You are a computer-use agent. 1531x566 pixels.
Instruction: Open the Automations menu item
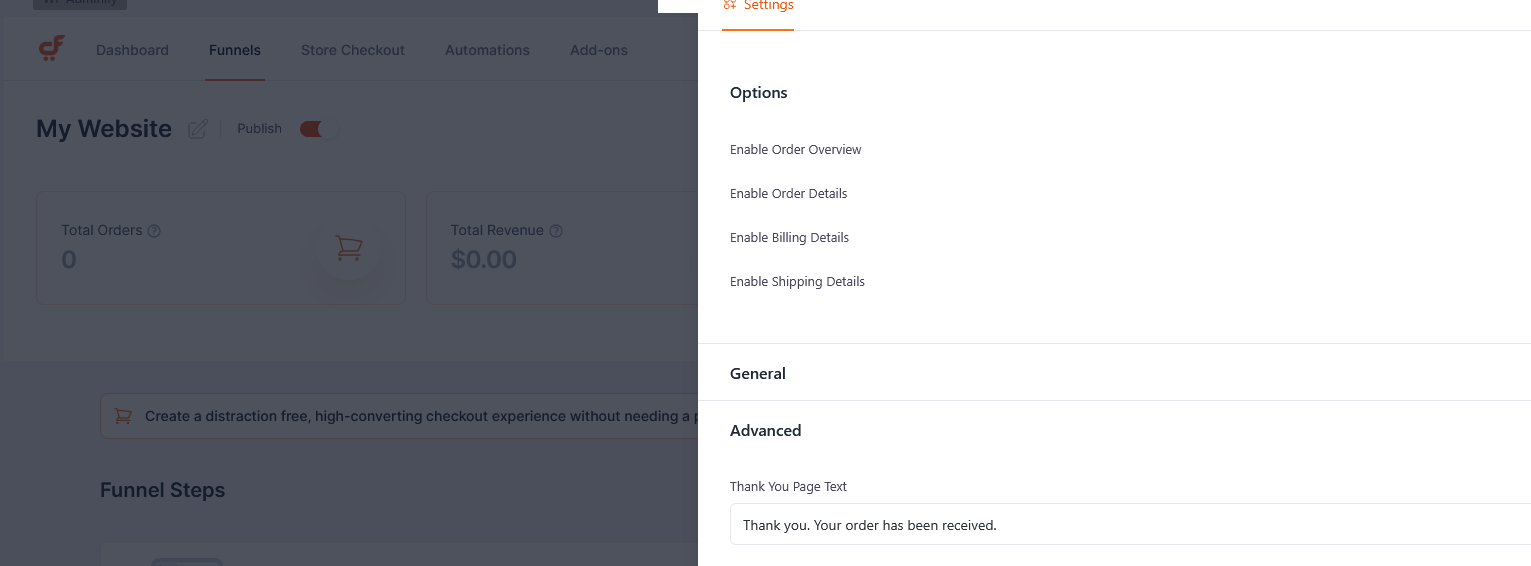487,50
